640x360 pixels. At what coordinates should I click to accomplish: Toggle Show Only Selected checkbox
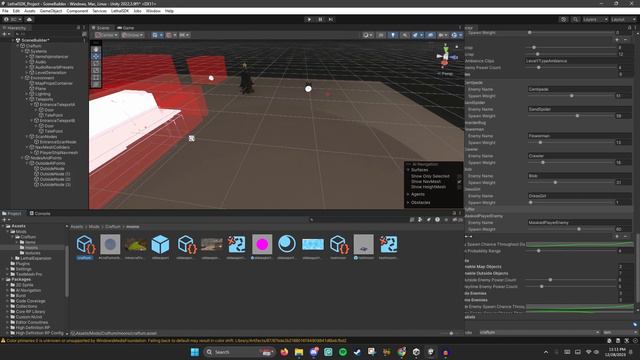tap(460, 176)
